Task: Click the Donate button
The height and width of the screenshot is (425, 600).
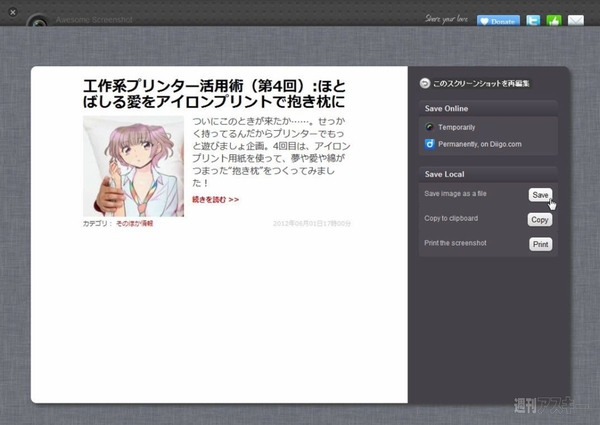Action: (498, 21)
